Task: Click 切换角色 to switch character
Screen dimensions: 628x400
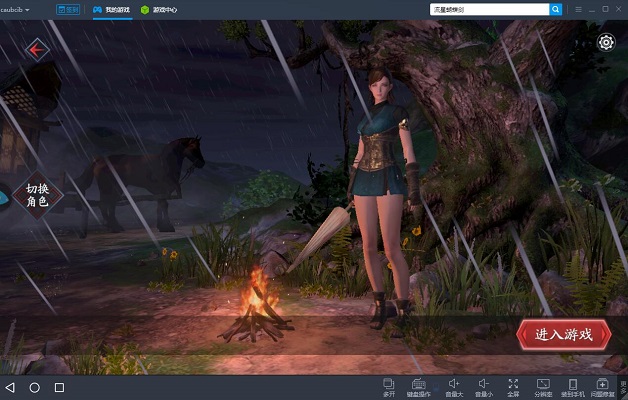Action: [x=38, y=195]
